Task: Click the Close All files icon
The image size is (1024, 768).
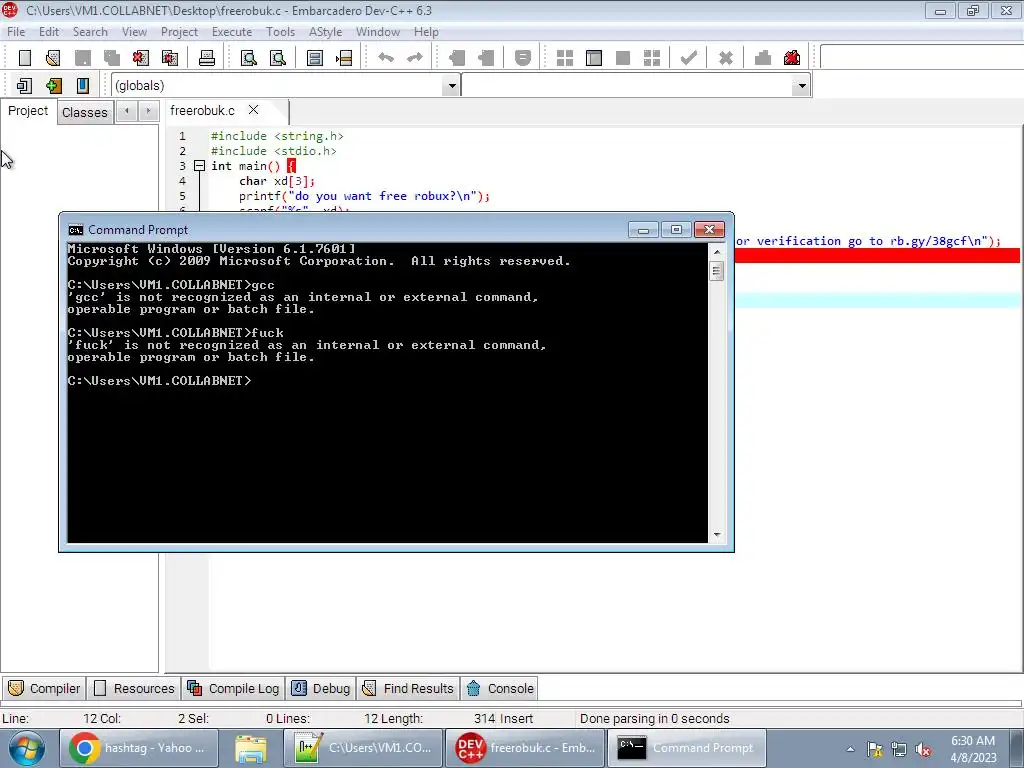Action: coord(170,58)
